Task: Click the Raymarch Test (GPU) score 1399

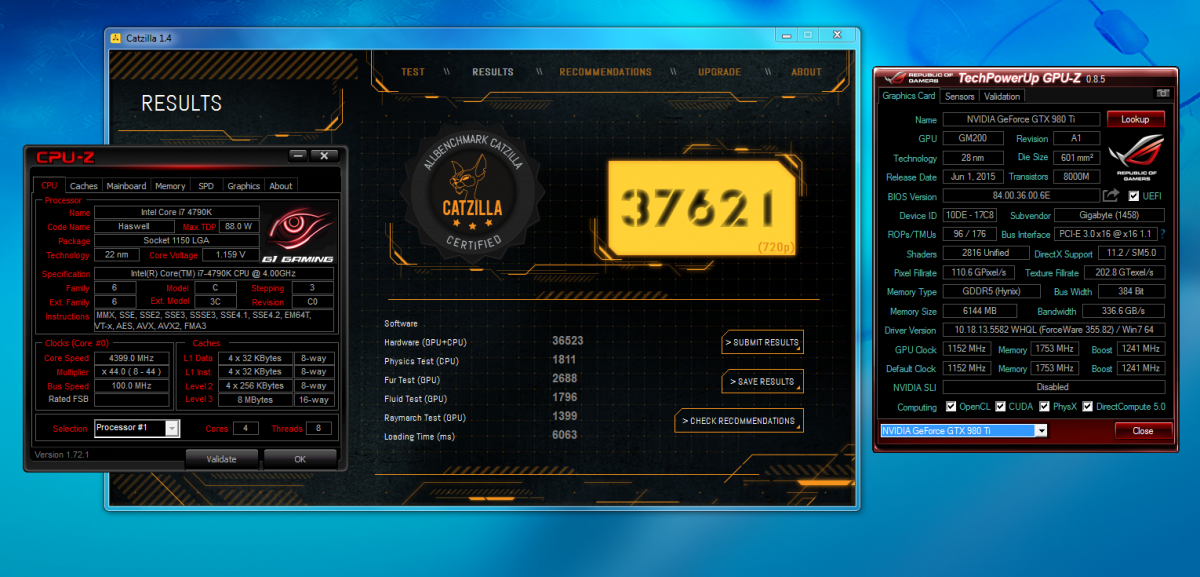Action: click(x=565, y=416)
